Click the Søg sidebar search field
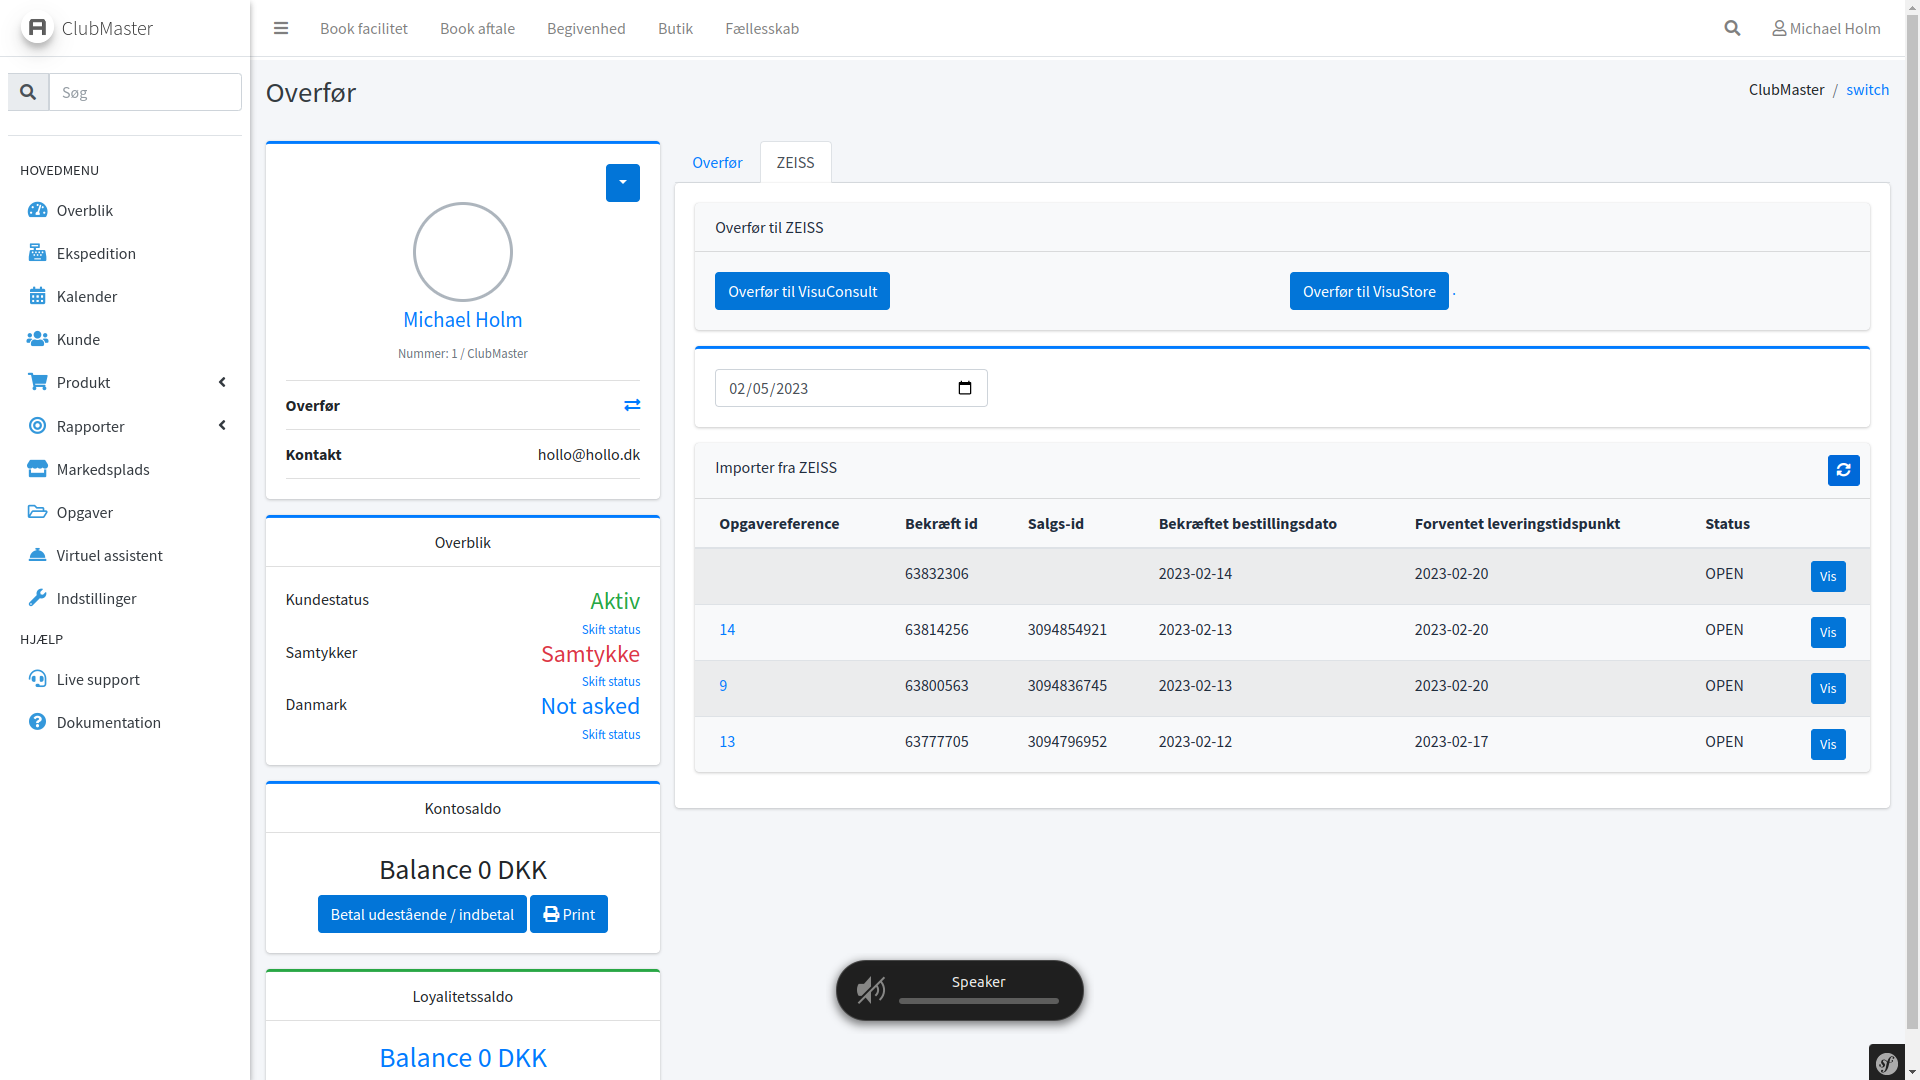 pos(145,92)
